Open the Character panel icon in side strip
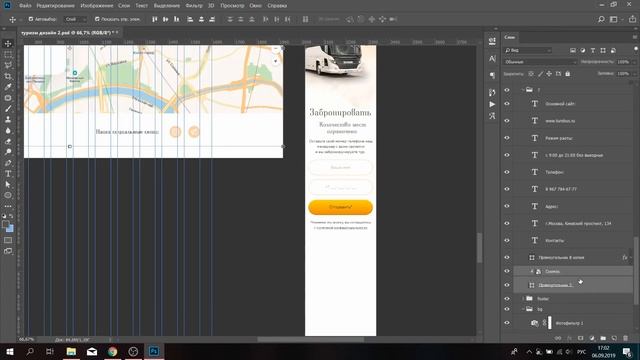The image size is (640, 360). click(492, 59)
